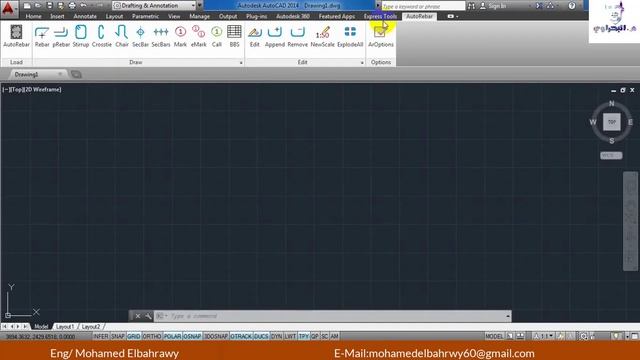The width and height of the screenshot is (640, 360).
Task: Click the Edit rebar tool
Action: coord(254,36)
